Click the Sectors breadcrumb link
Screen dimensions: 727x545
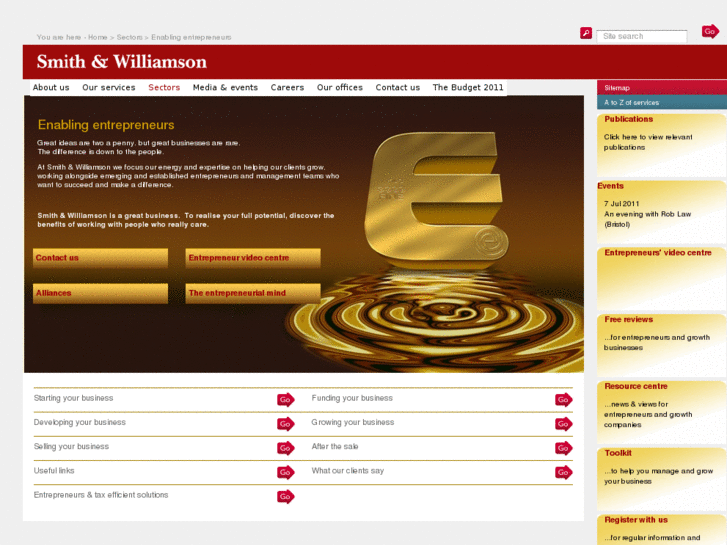click(129, 37)
